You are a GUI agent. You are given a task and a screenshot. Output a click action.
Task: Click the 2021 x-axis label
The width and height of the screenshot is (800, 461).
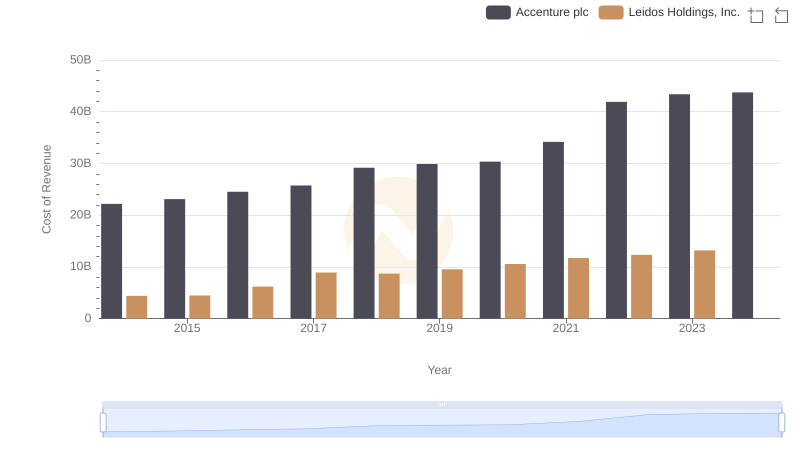point(566,328)
